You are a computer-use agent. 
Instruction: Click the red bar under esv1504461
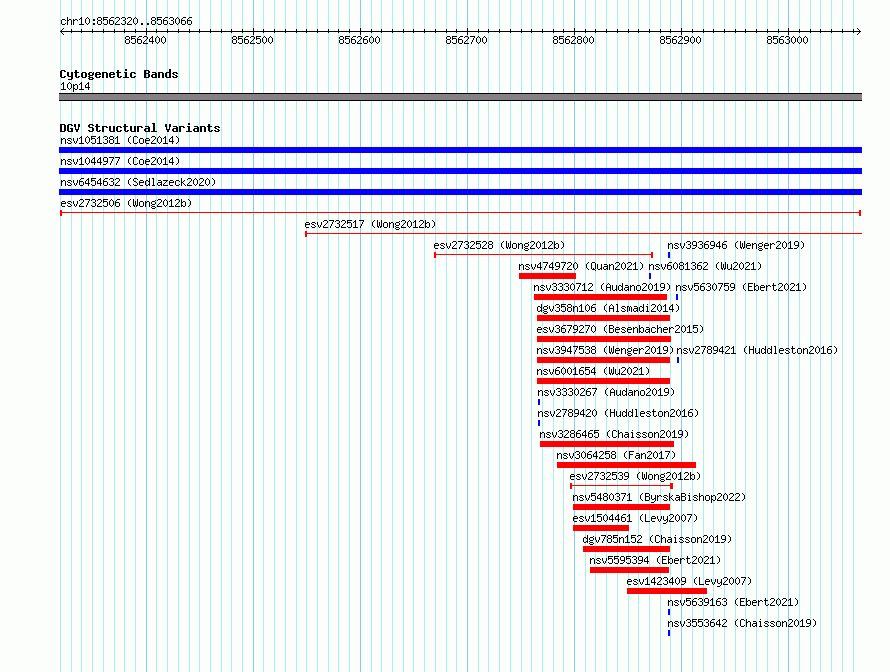[601, 528]
